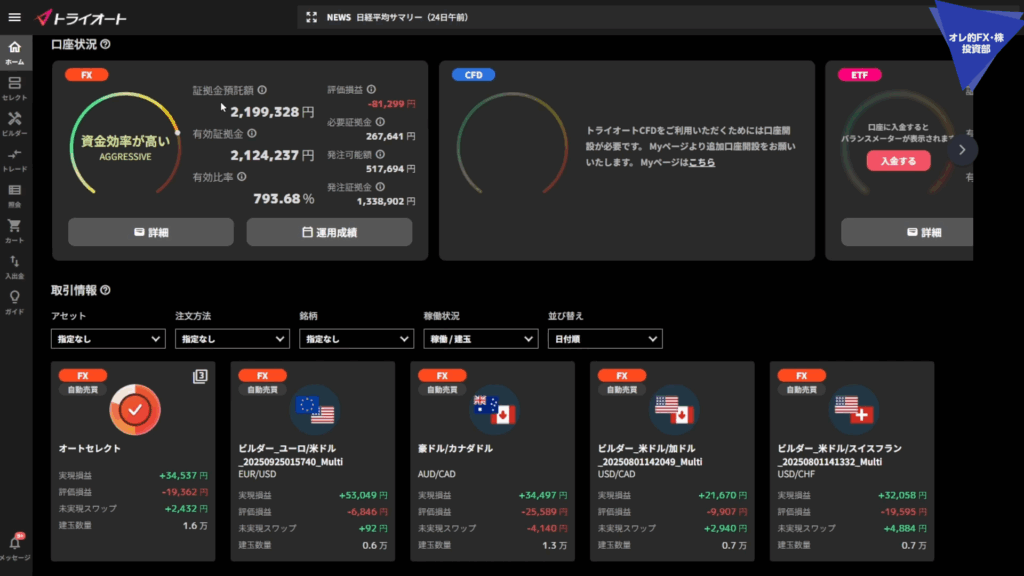Open the Trade (トレード) sidebar icon

(14, 158)
